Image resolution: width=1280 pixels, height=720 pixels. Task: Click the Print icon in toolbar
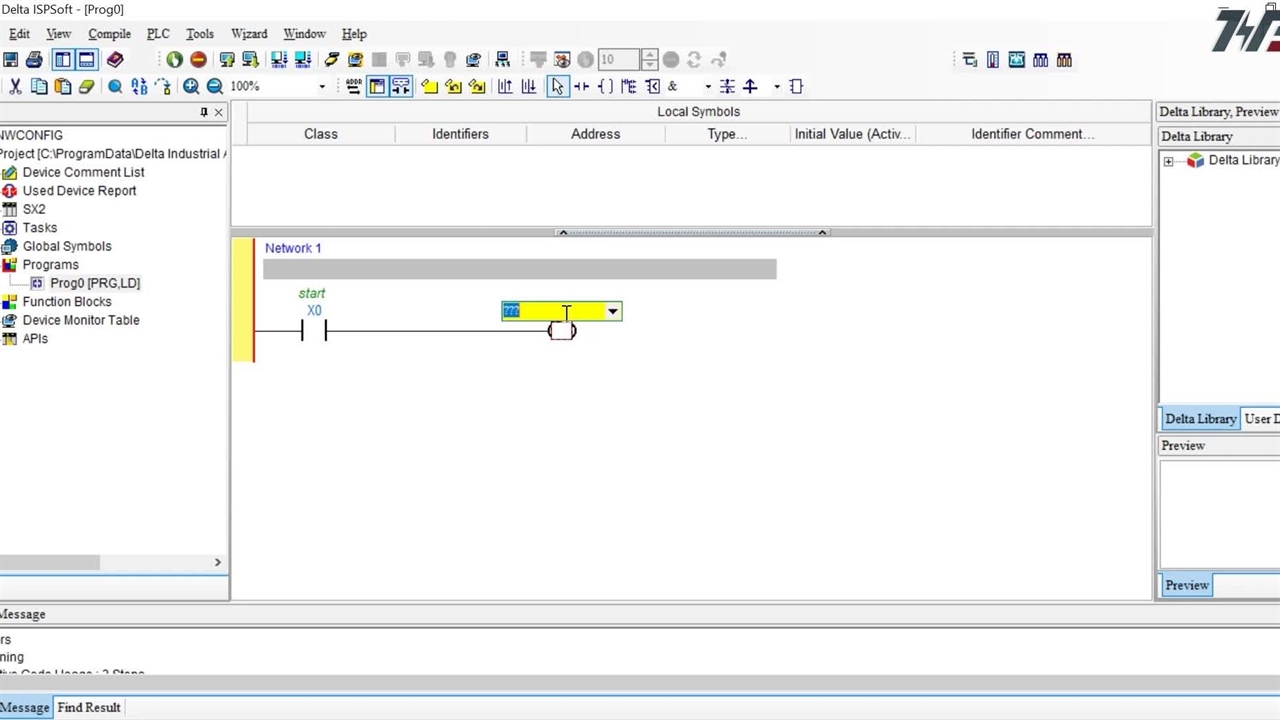click(x=34, y=60)
